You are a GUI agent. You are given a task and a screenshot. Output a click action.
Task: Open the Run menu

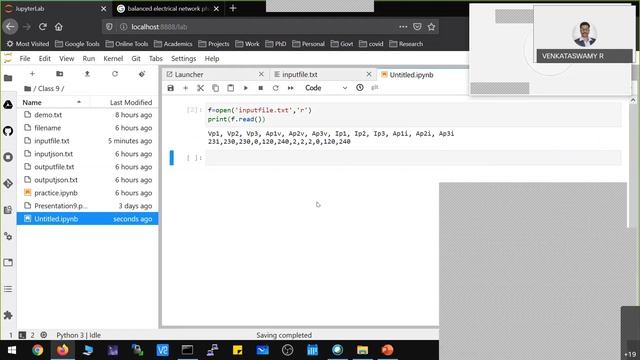(89, 59)
